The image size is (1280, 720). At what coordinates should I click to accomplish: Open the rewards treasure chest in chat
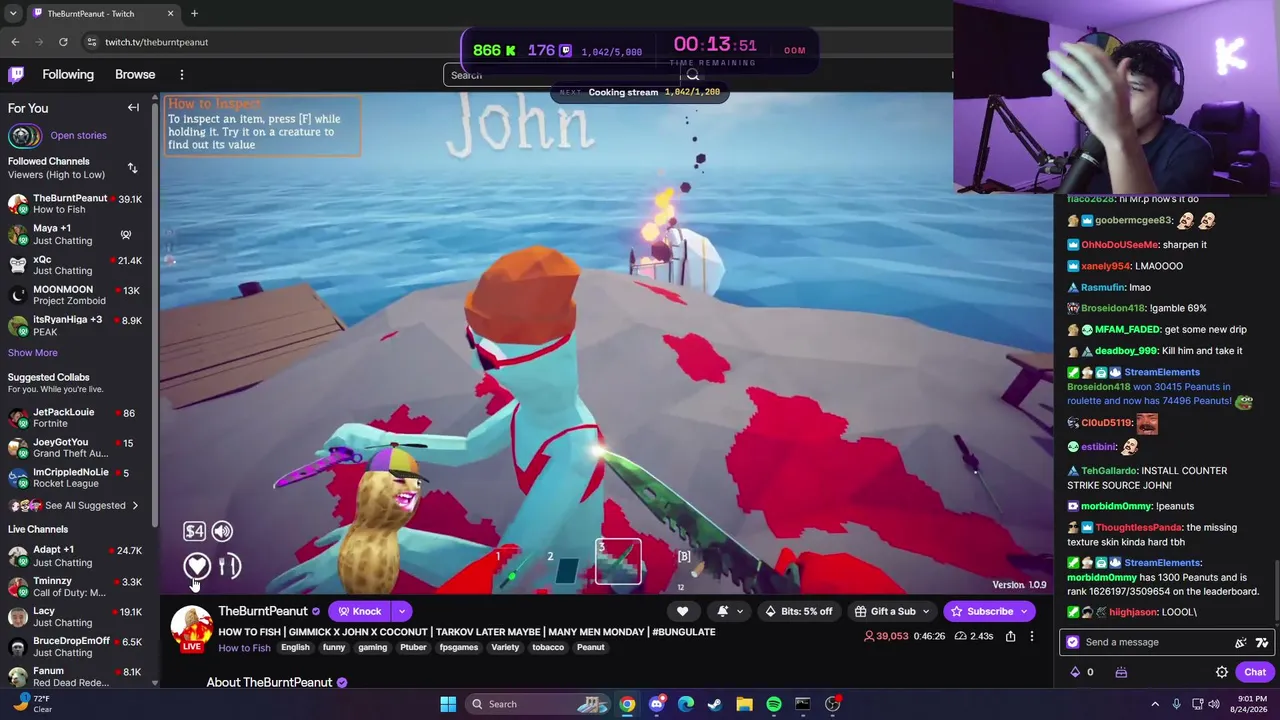[1121, 672]
